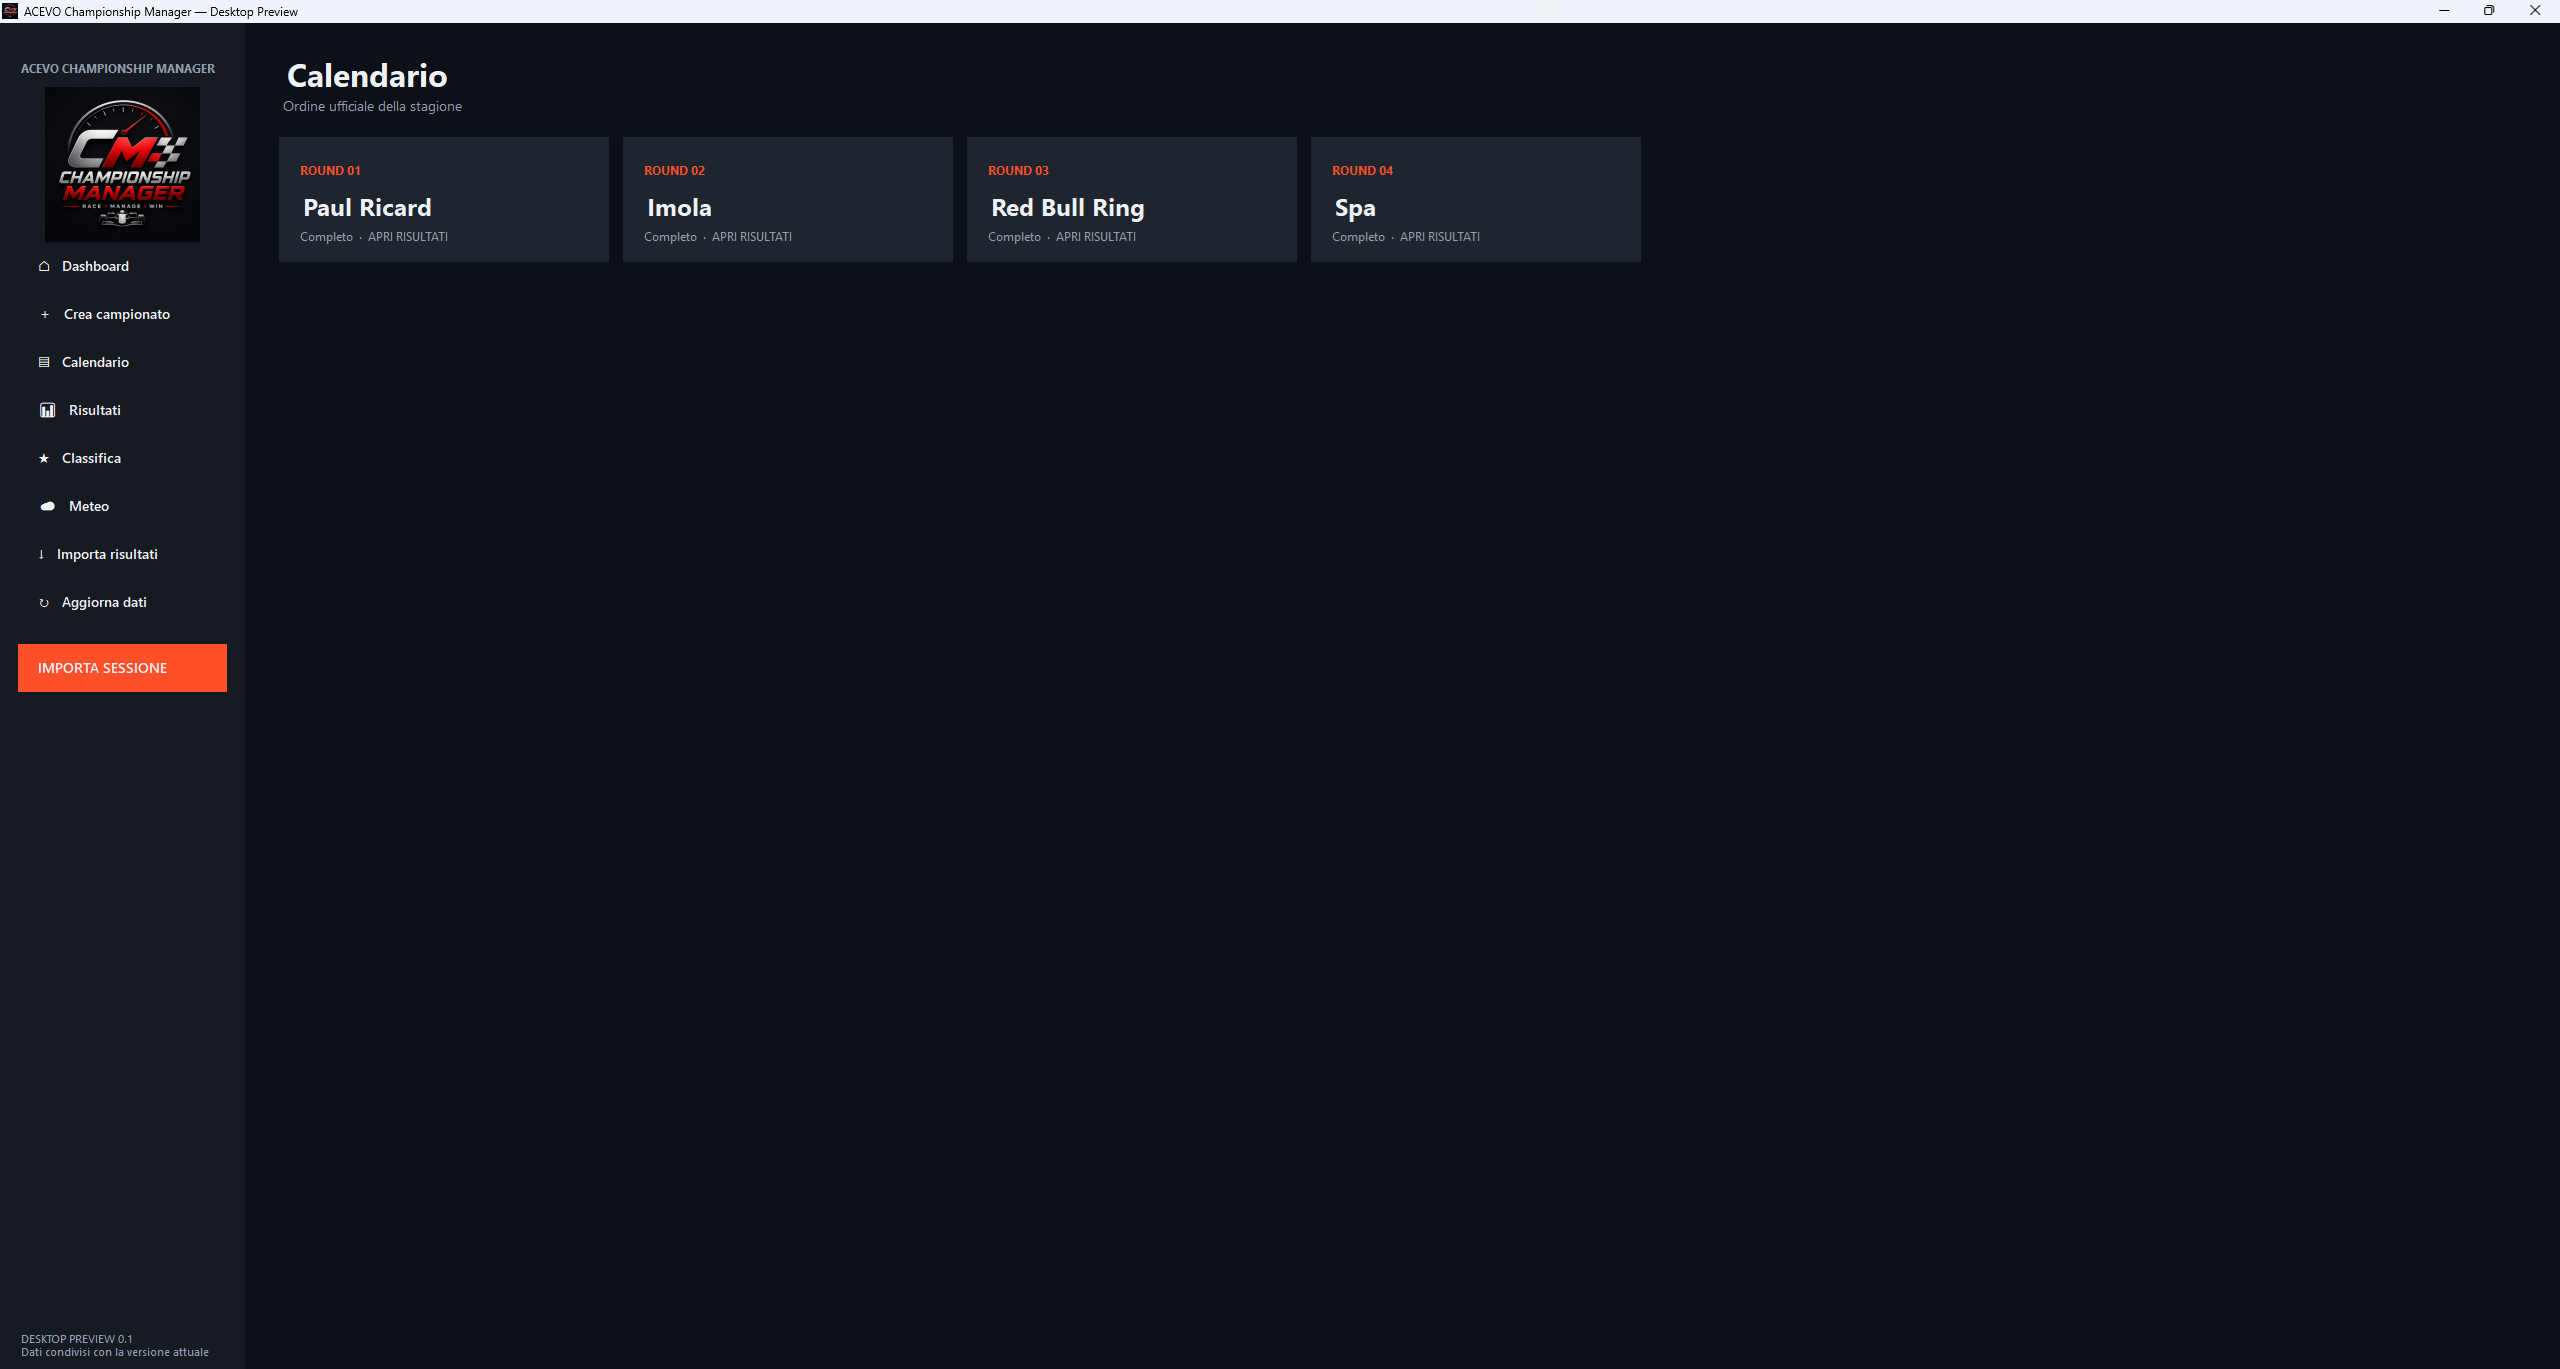The image size is (2560, 1369).
Task: Select the Paul Ricard round title
Action: pyautogui.click(x=367, y=208)
